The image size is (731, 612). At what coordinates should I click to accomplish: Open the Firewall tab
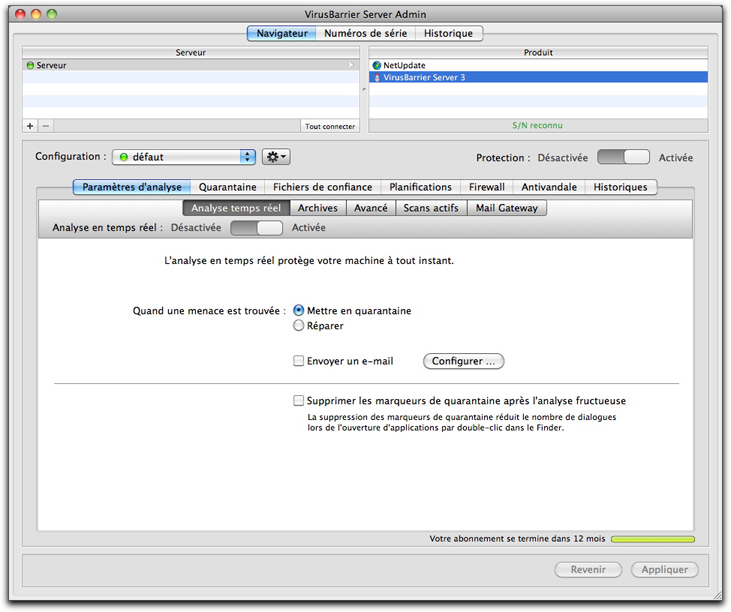(x=487, y=187)
